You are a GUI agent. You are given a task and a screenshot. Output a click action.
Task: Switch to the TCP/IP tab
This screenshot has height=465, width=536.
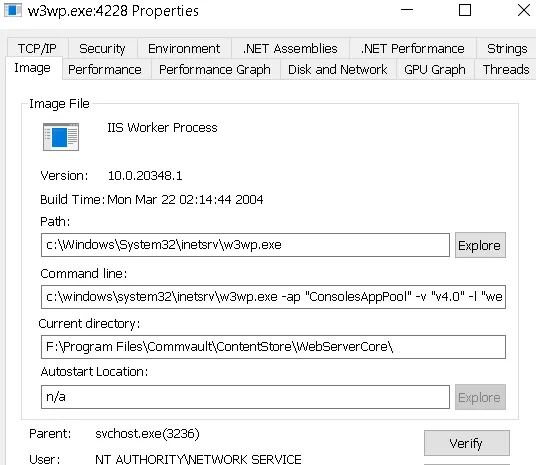click(x=37, y=48)
